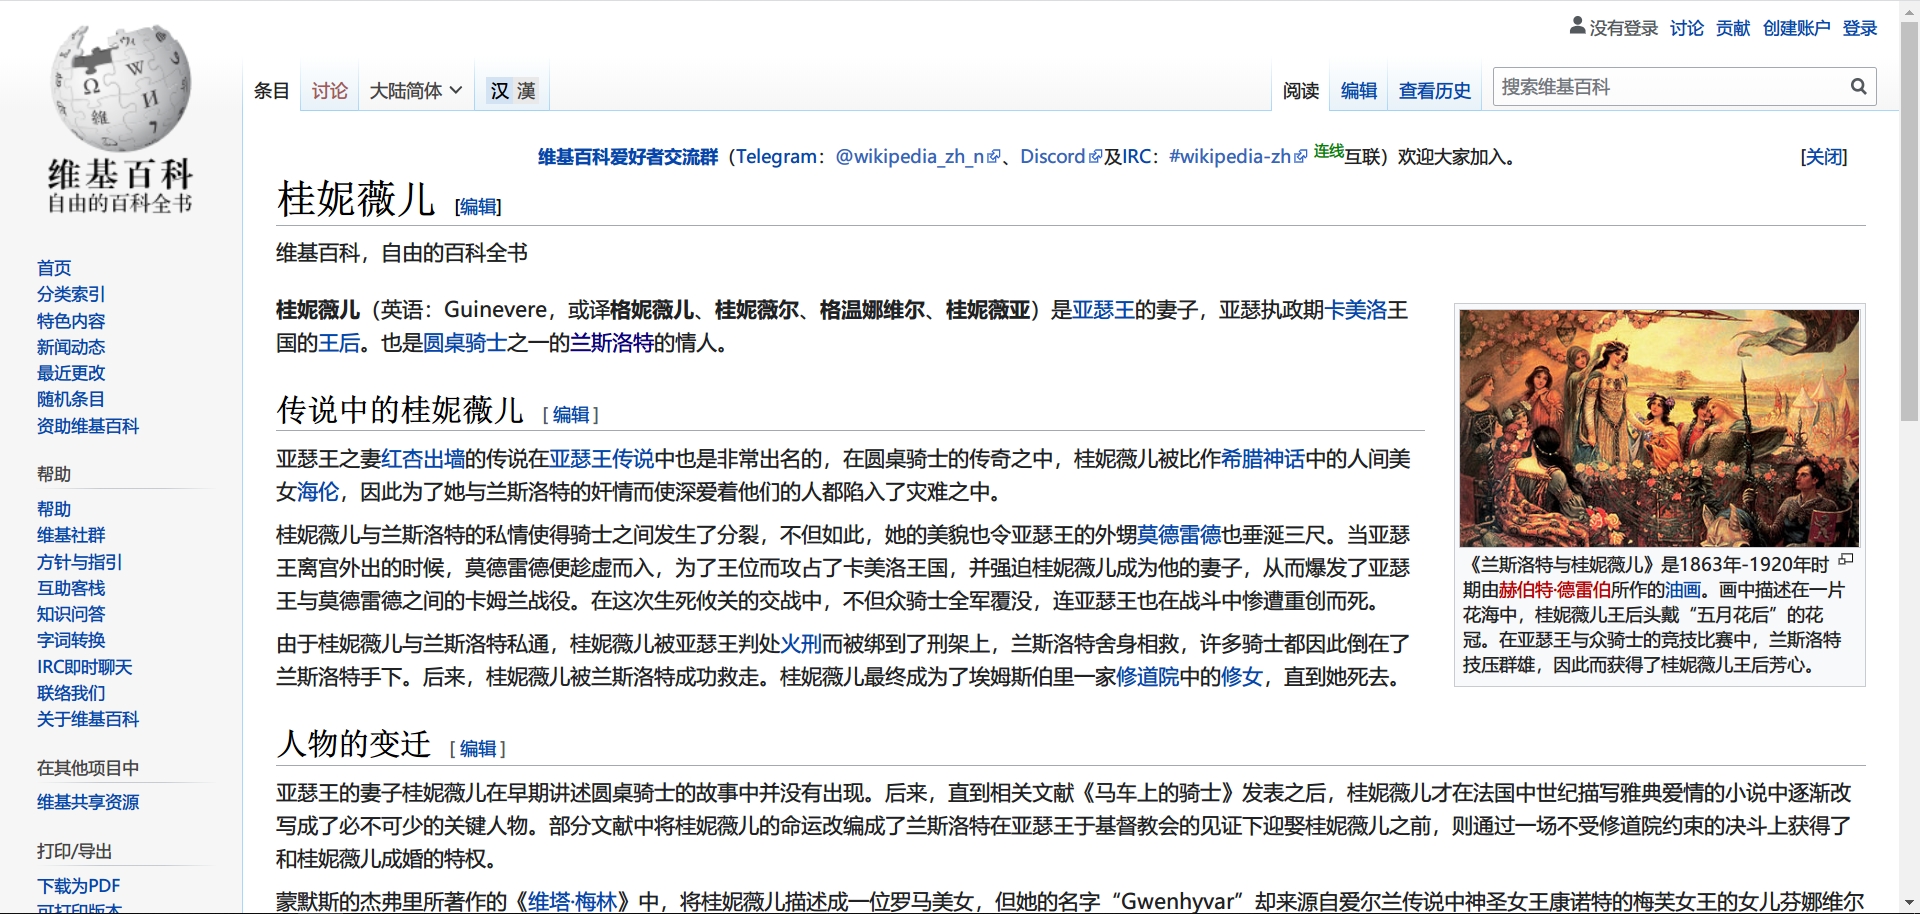The height and width of the screenshot is (914, 1920).
Task: Open the 随机条目 sidebar link
Action: click(70, 399)
